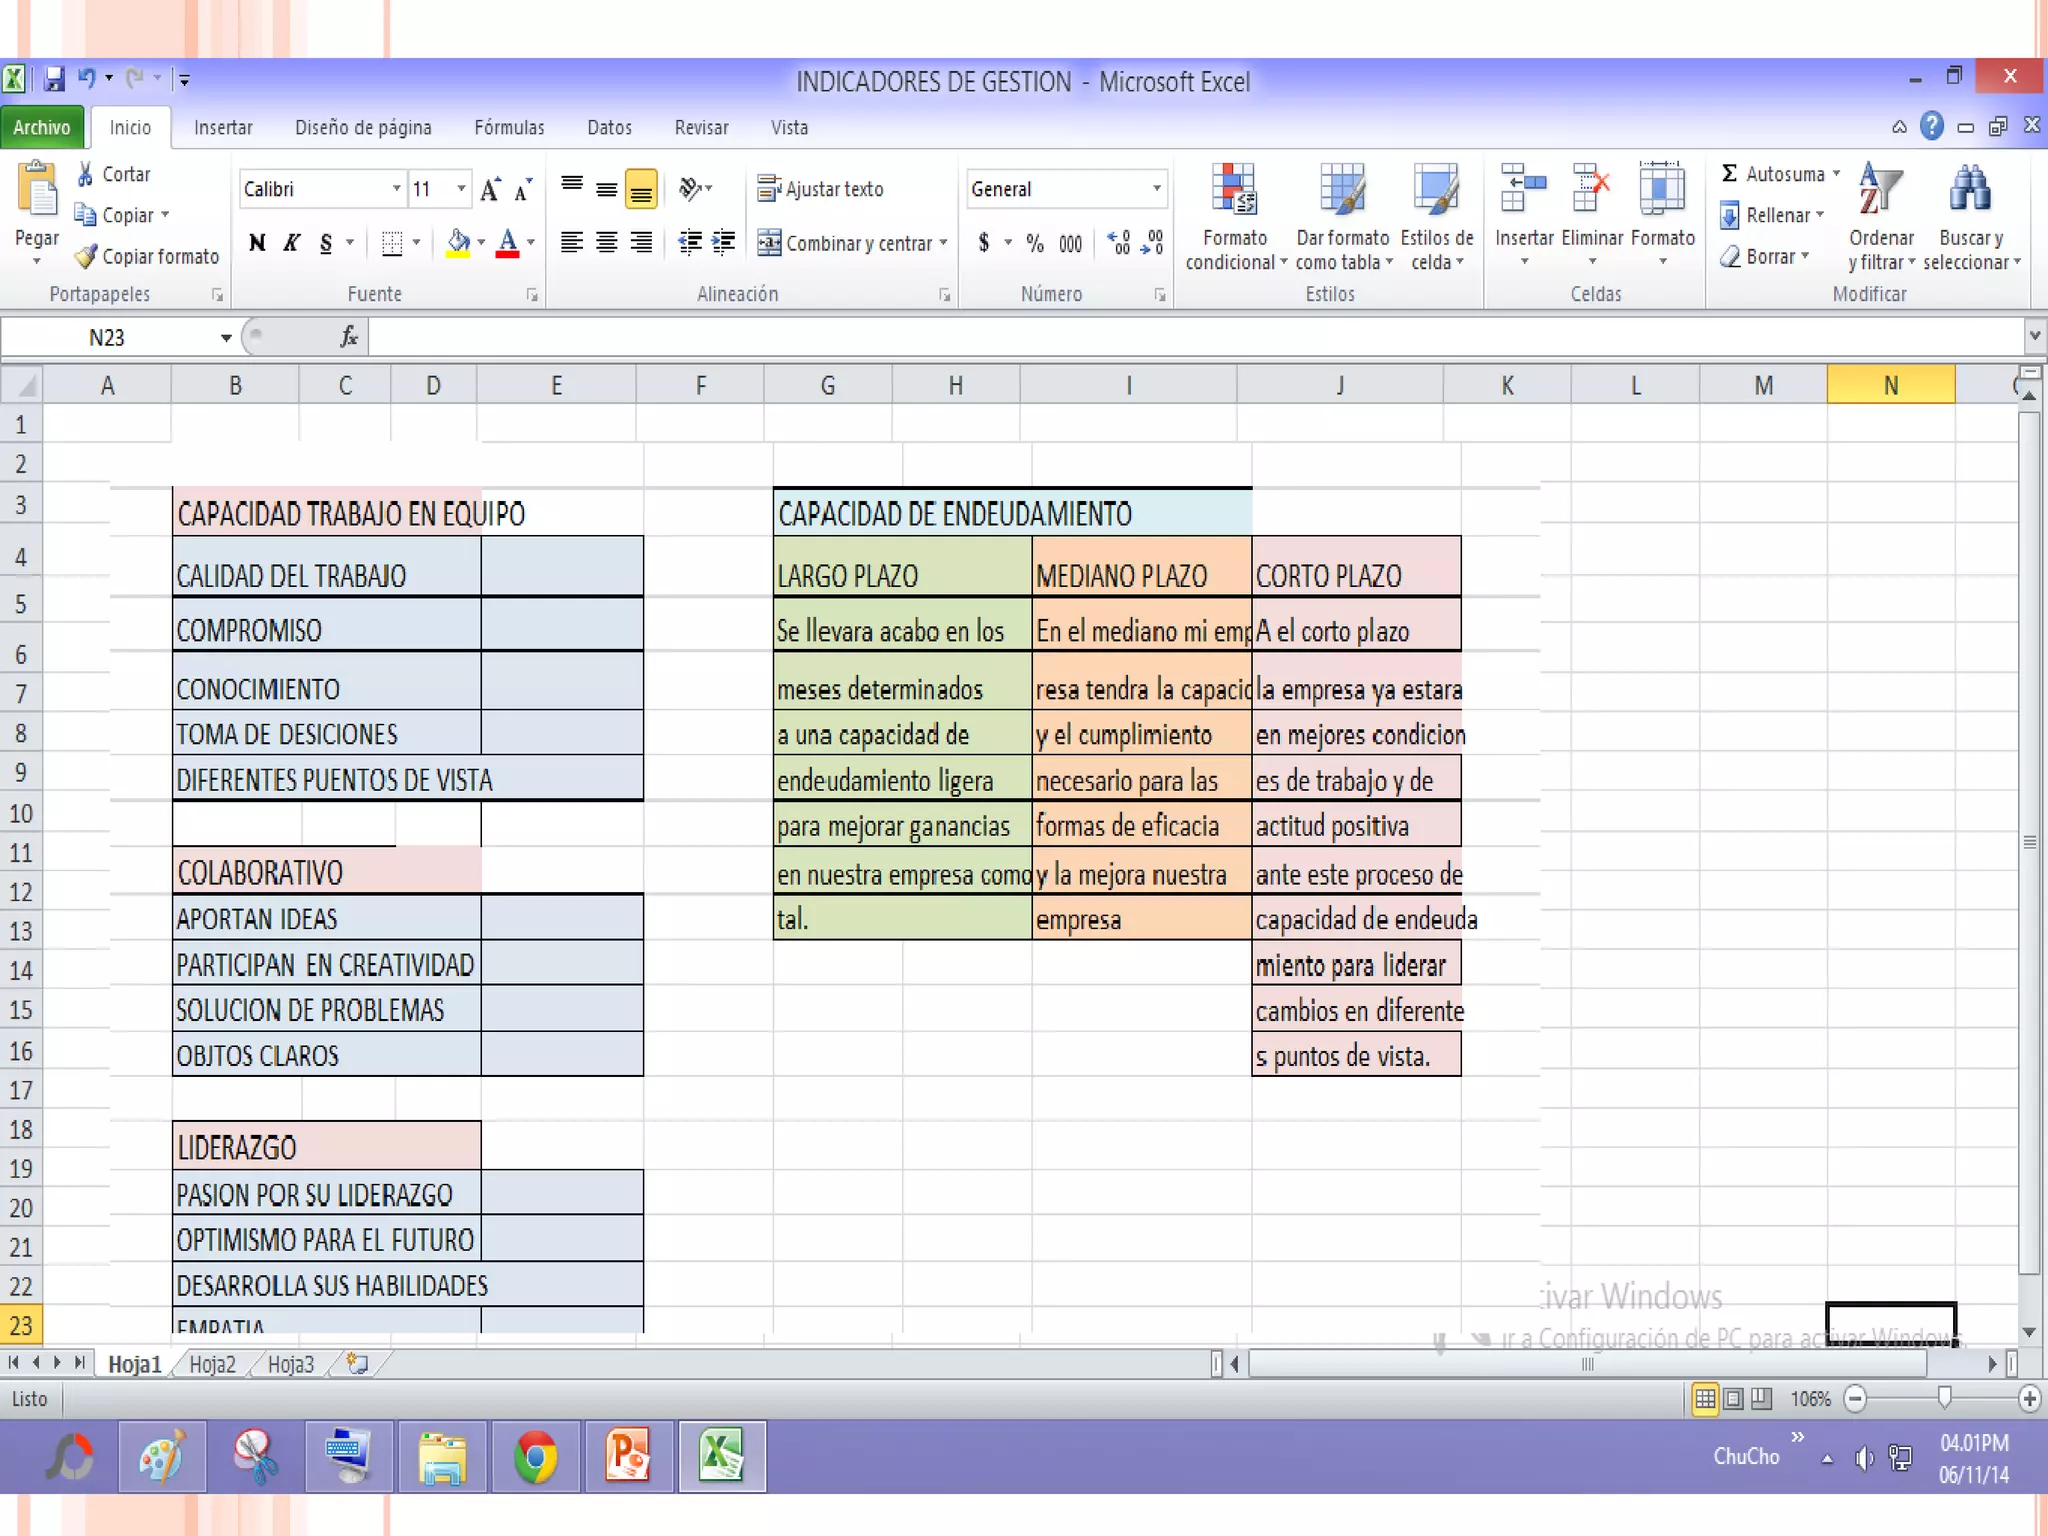Image resolution: width=2048 pixels, height=1536 pixels.
Task: Click the zoom slider handle
Action: tap(1944, 1398)
